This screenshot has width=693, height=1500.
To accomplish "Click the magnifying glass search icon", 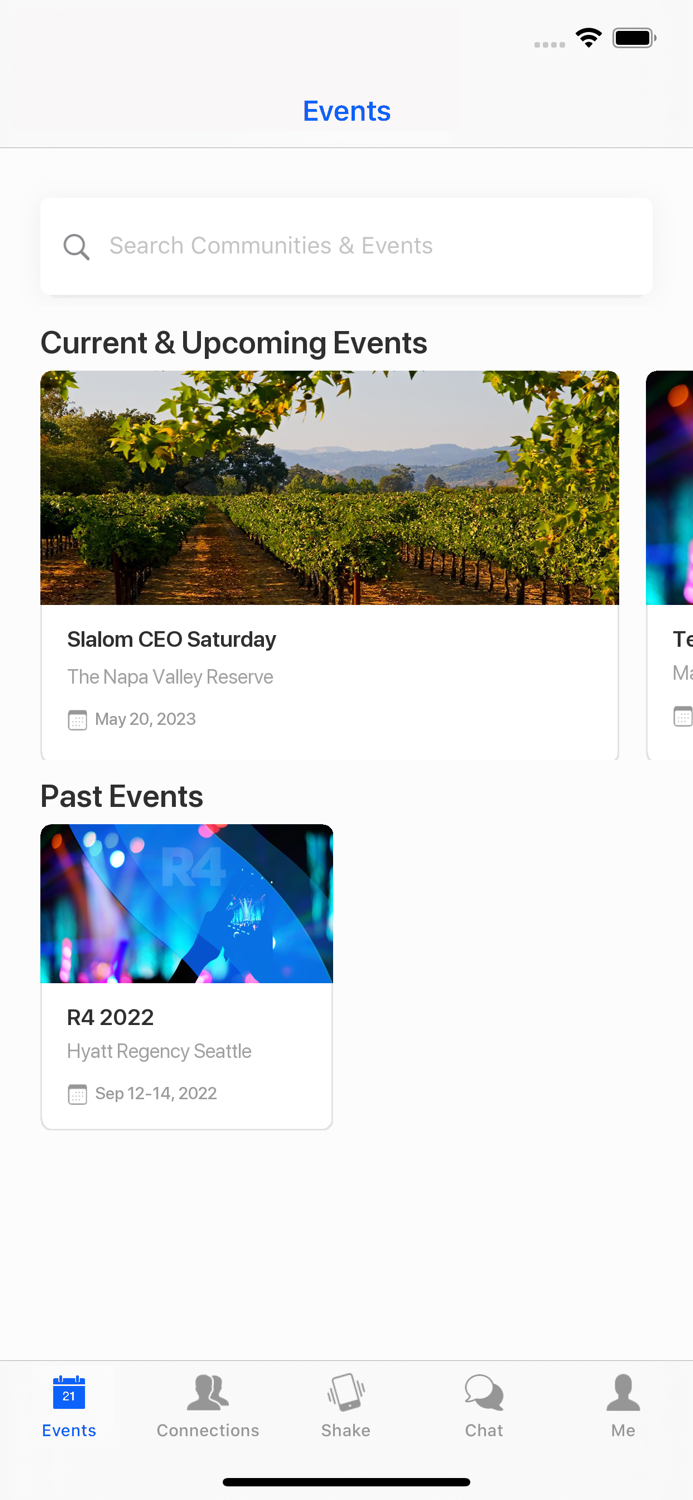I will pyautogui.click(x=76, y=246).
